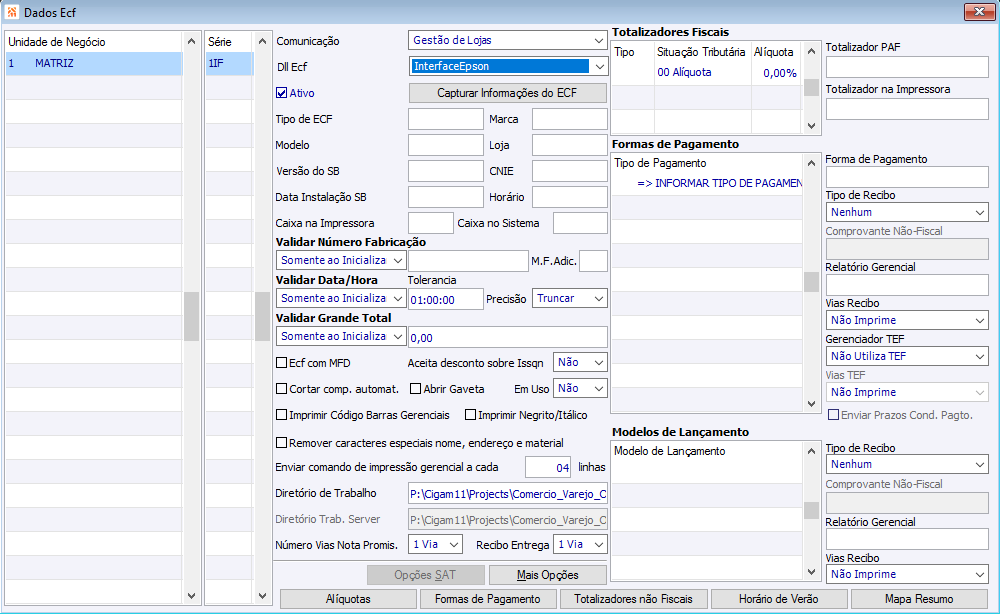Click Capturar Informações do ECF button

pyautogui.click(x=507, y=93)
